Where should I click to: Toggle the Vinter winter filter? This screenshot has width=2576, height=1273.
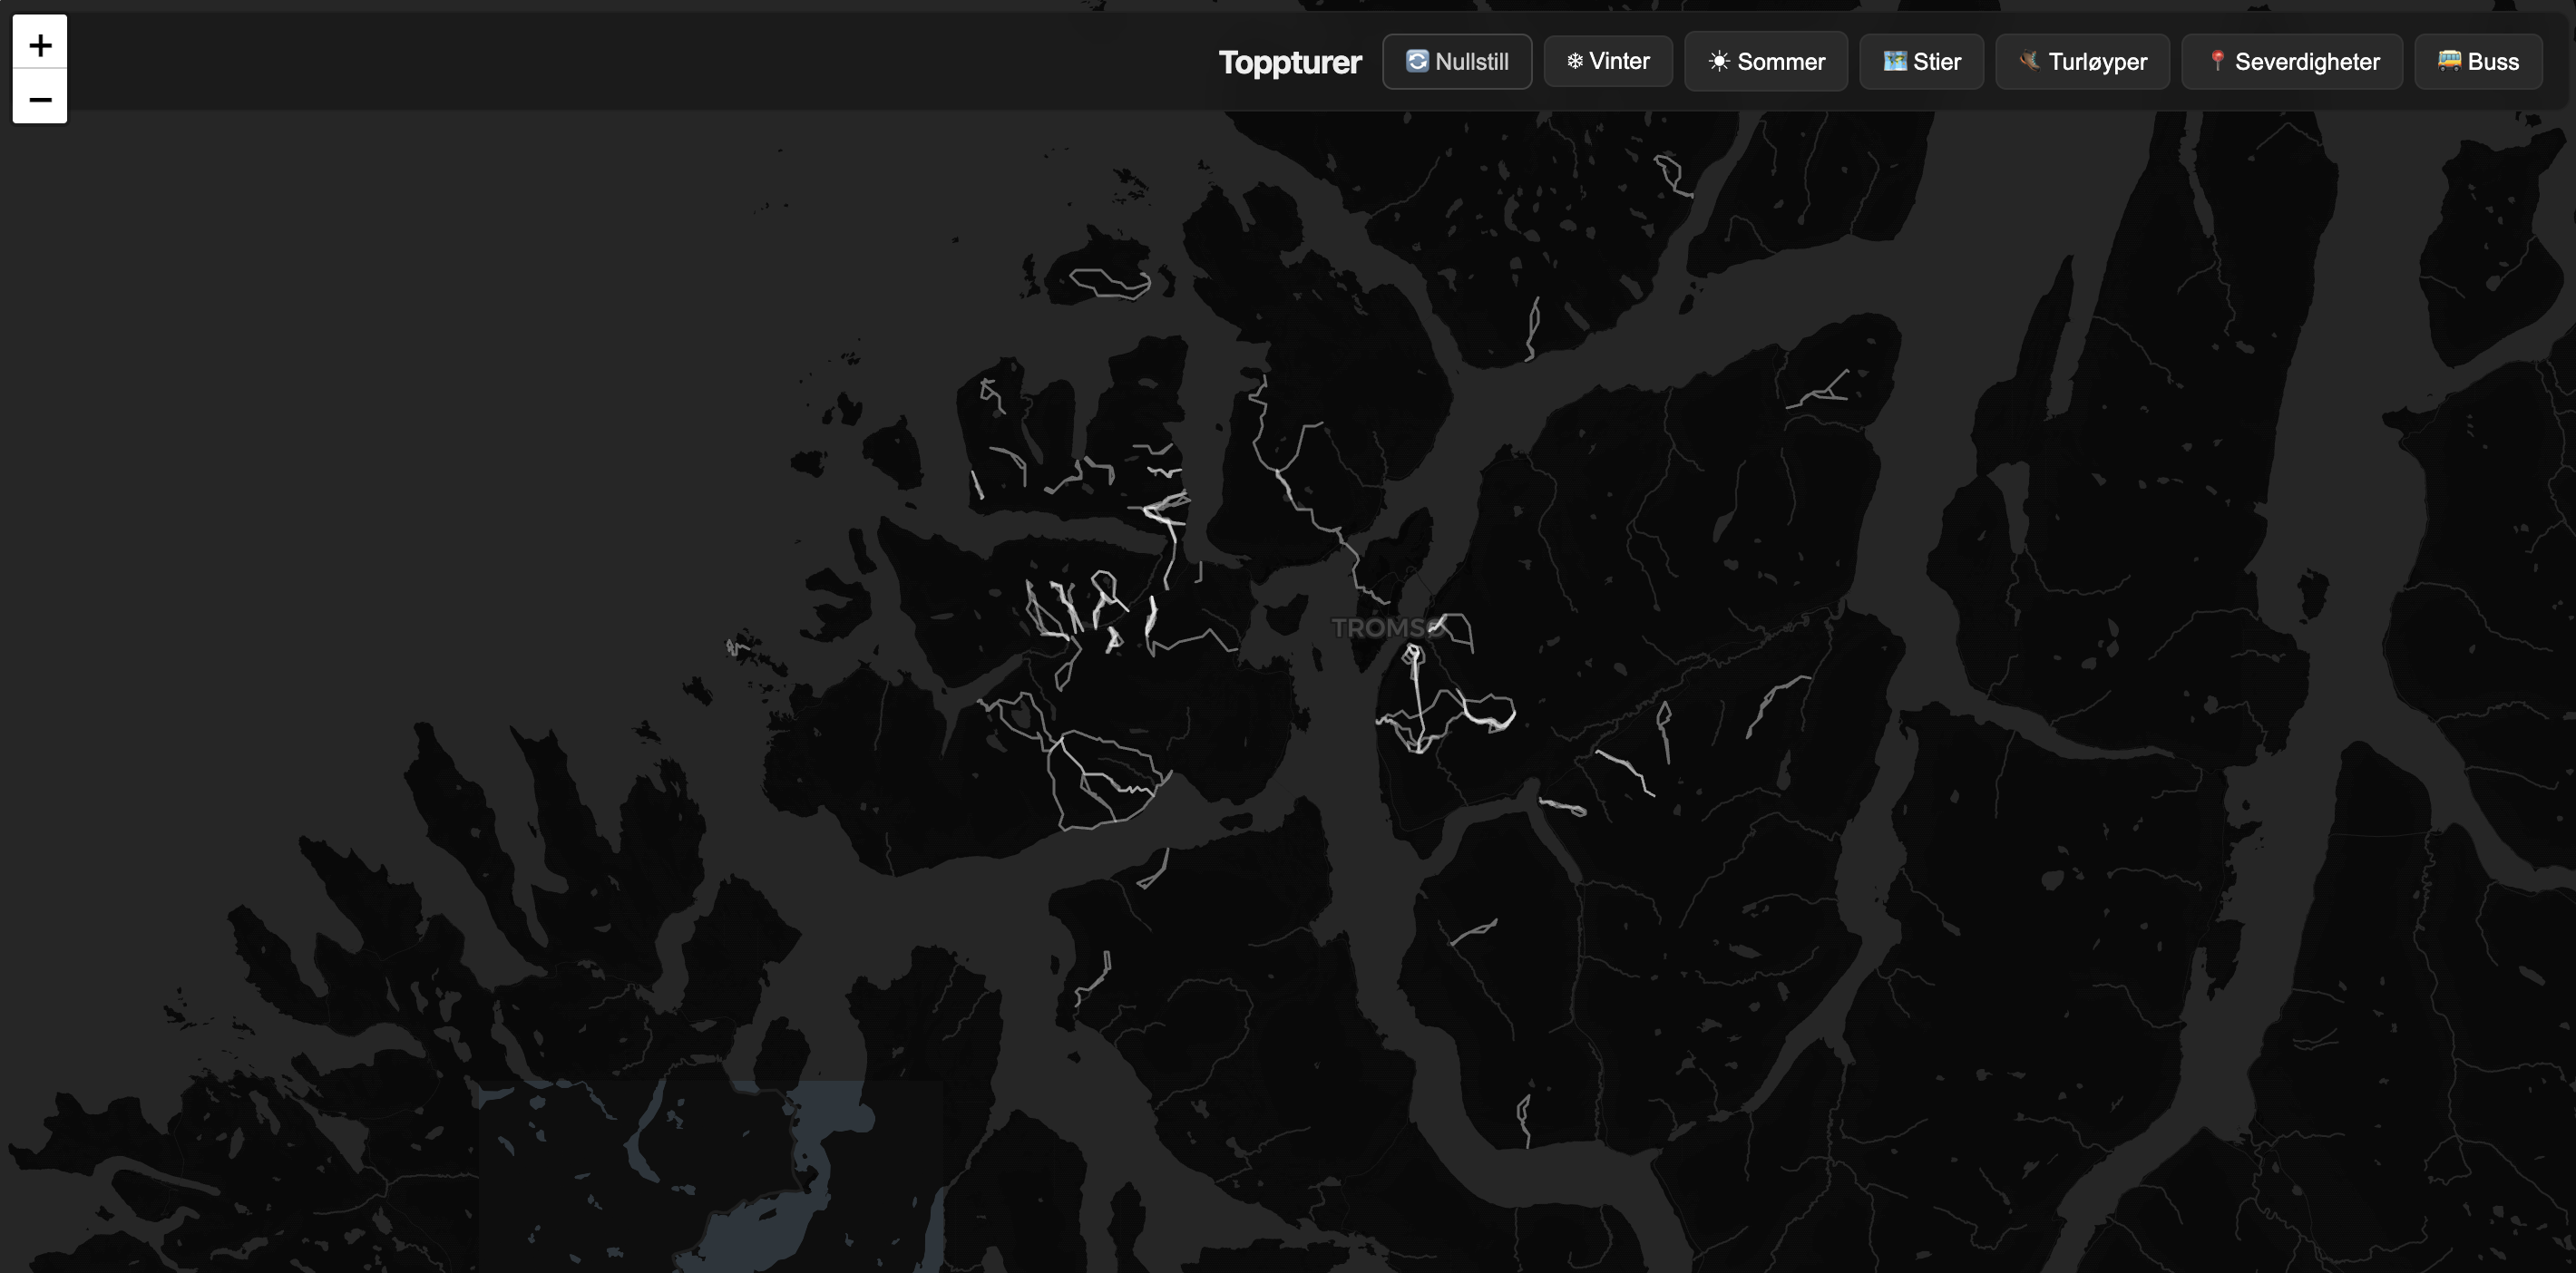[1608, 61]
